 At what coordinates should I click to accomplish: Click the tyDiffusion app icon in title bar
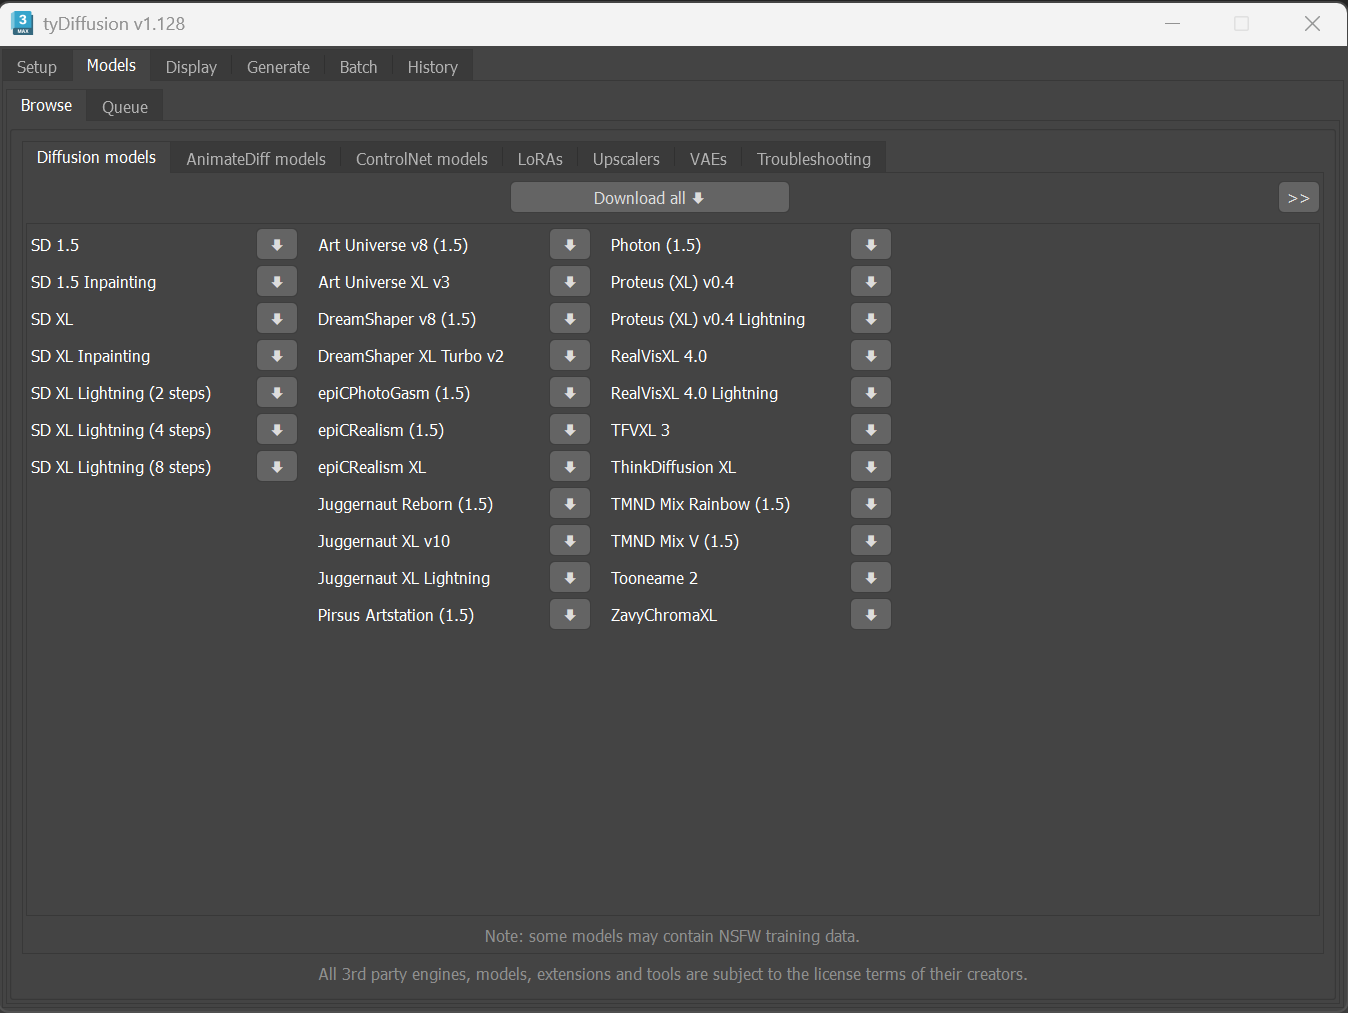[22, 23]
